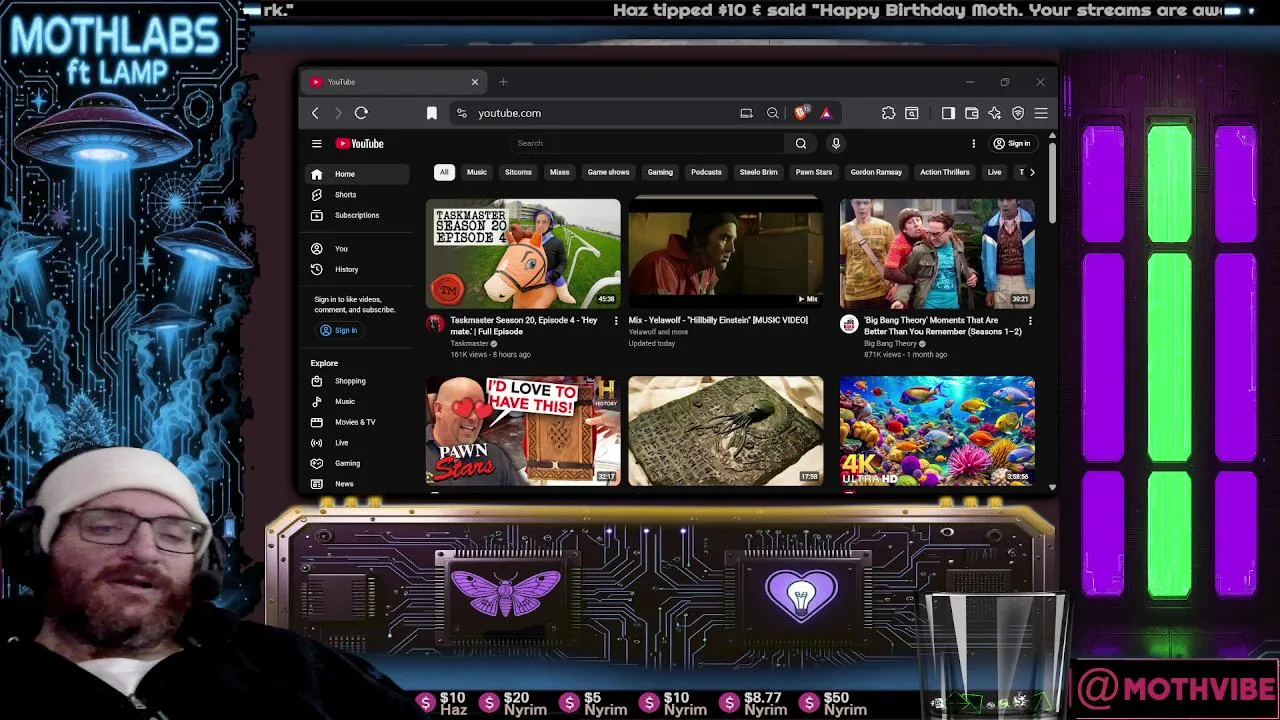Viewport: 1280px width, 720px height.
Task: Select the Music filter chip
Action: pyautogui.click(x=477, y=172)
